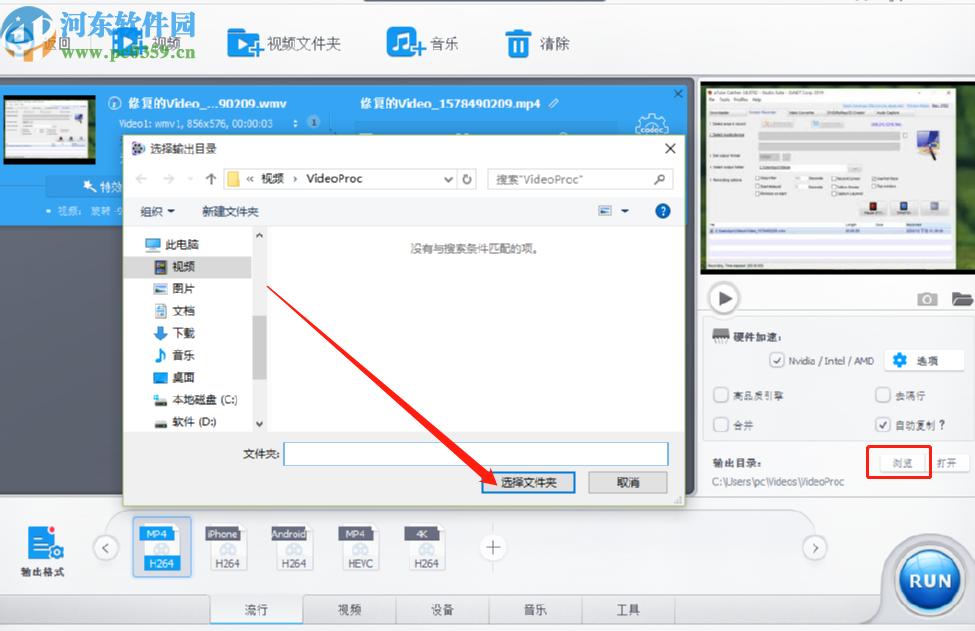975x631 pixels.
Task: Click the folder name input field
Action: click(x=476, y=454)
